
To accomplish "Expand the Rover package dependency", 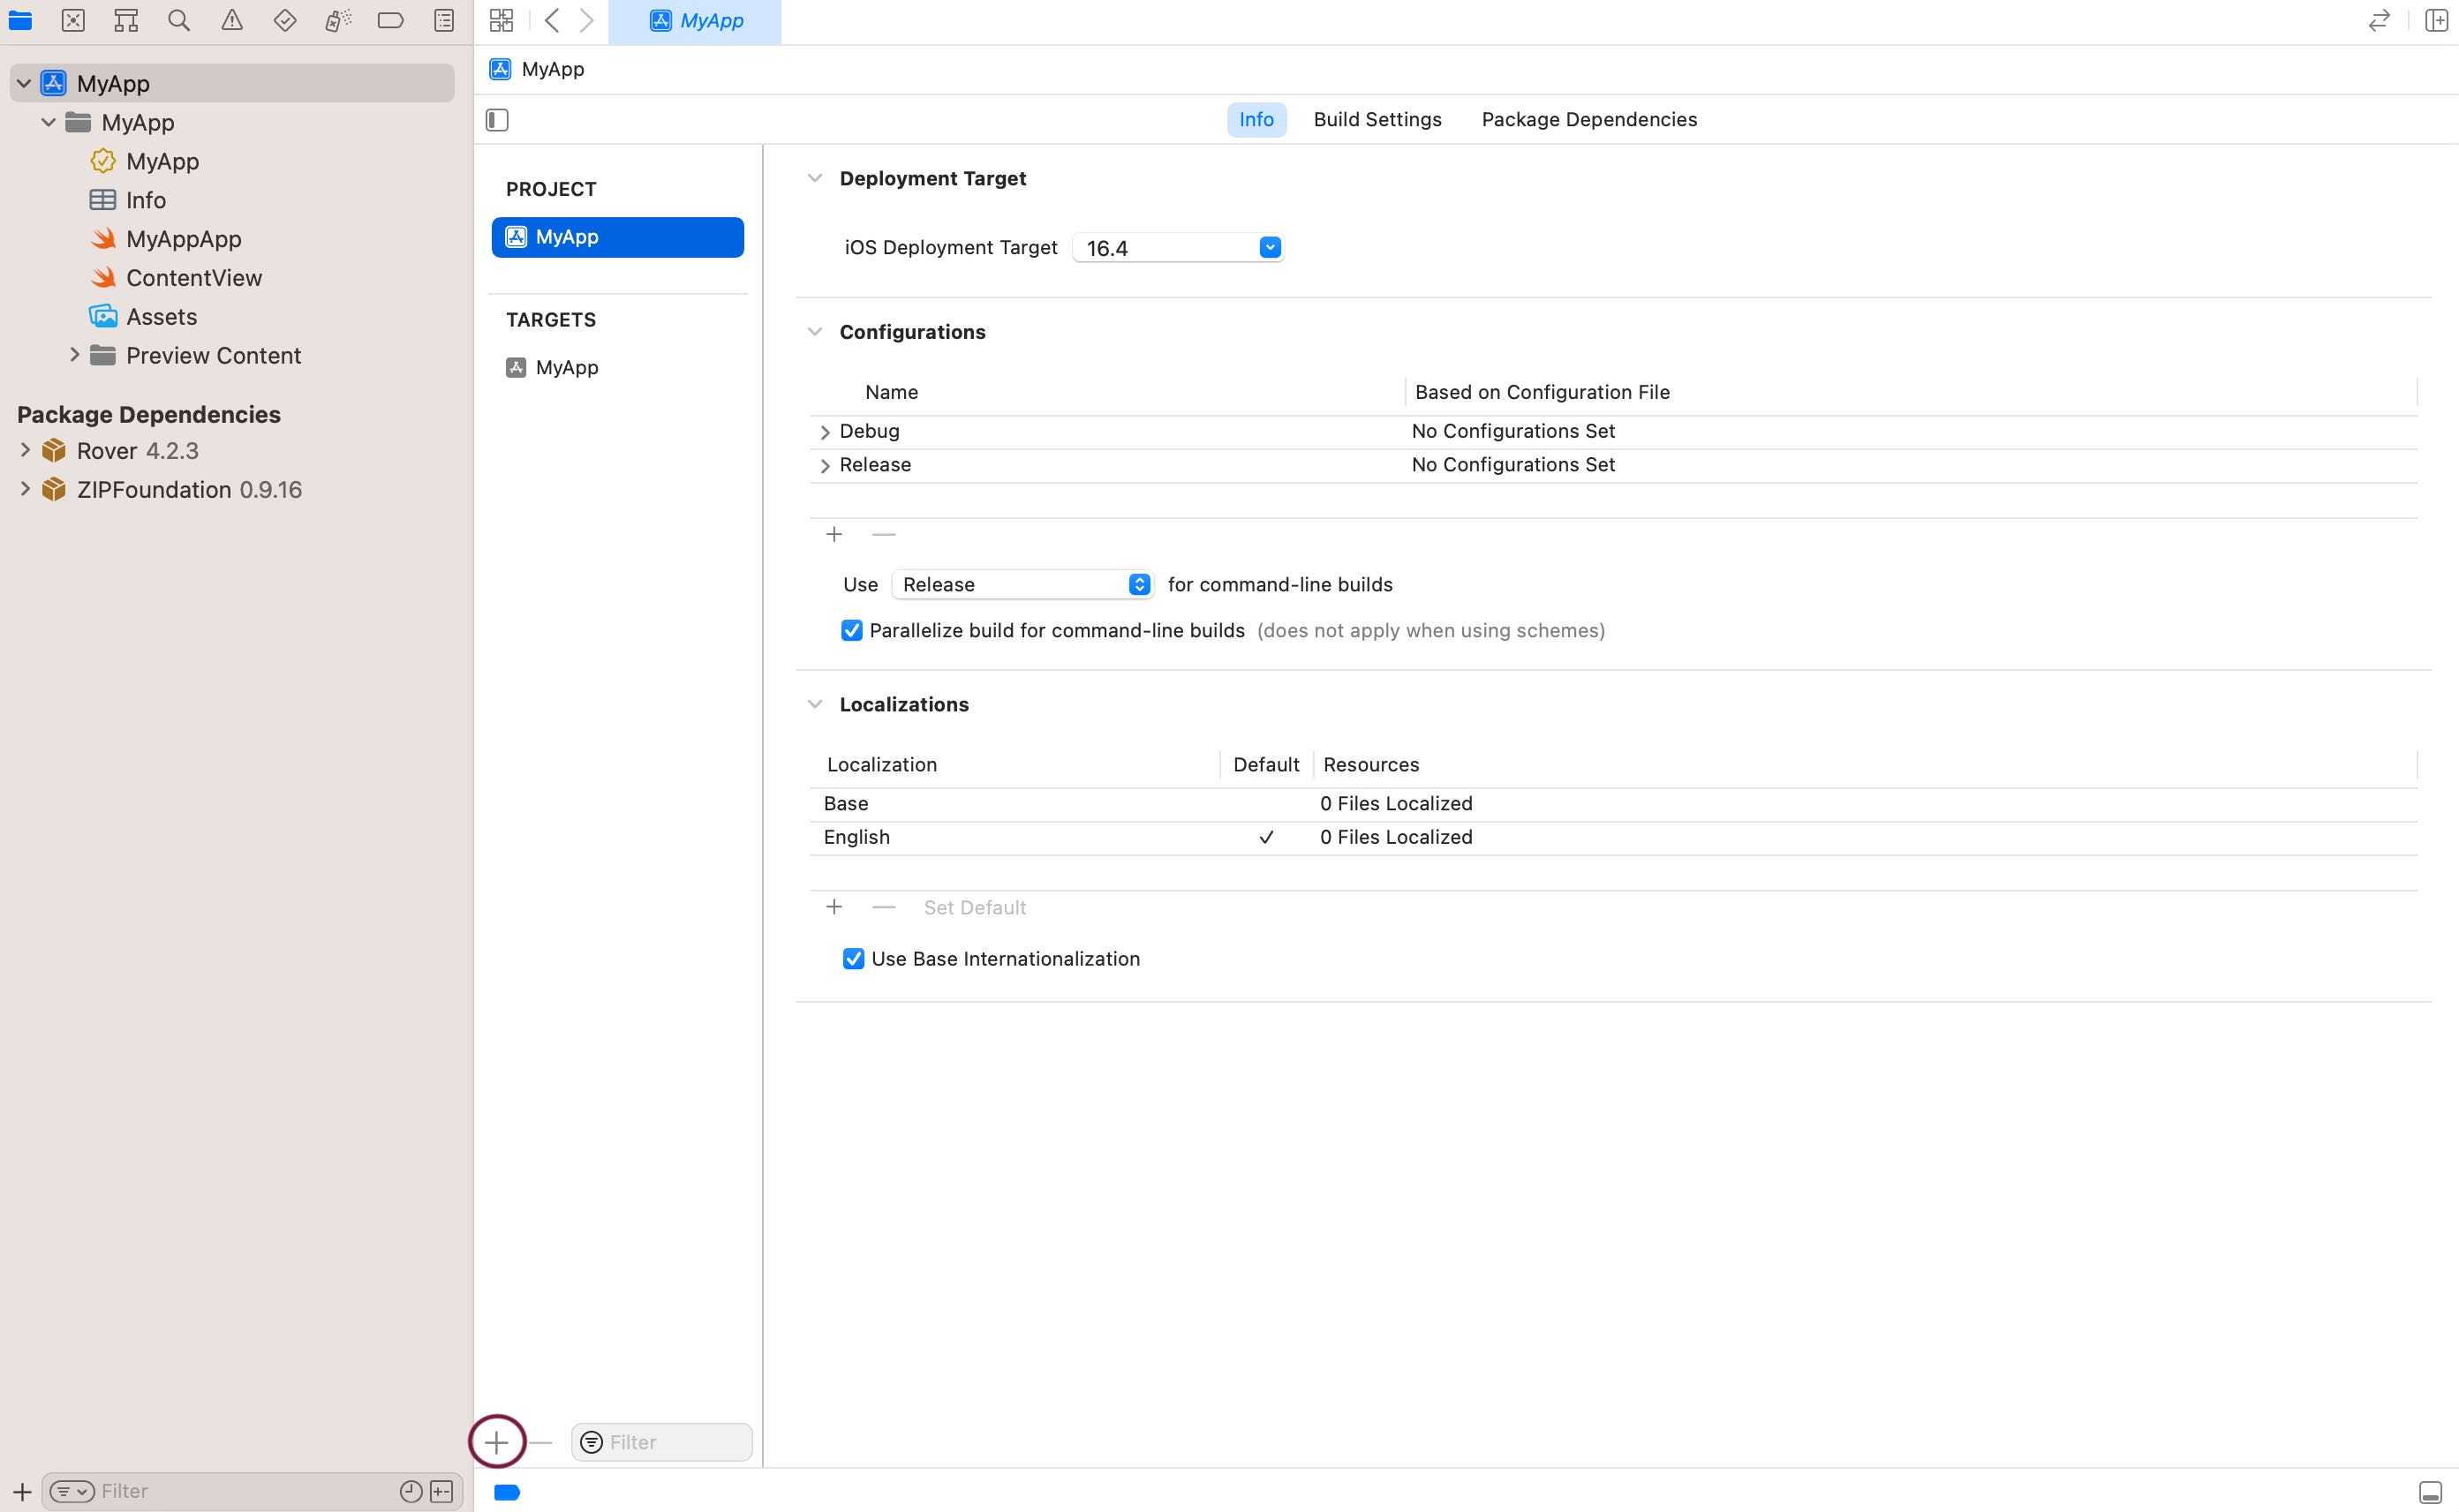I will [25, 450].
